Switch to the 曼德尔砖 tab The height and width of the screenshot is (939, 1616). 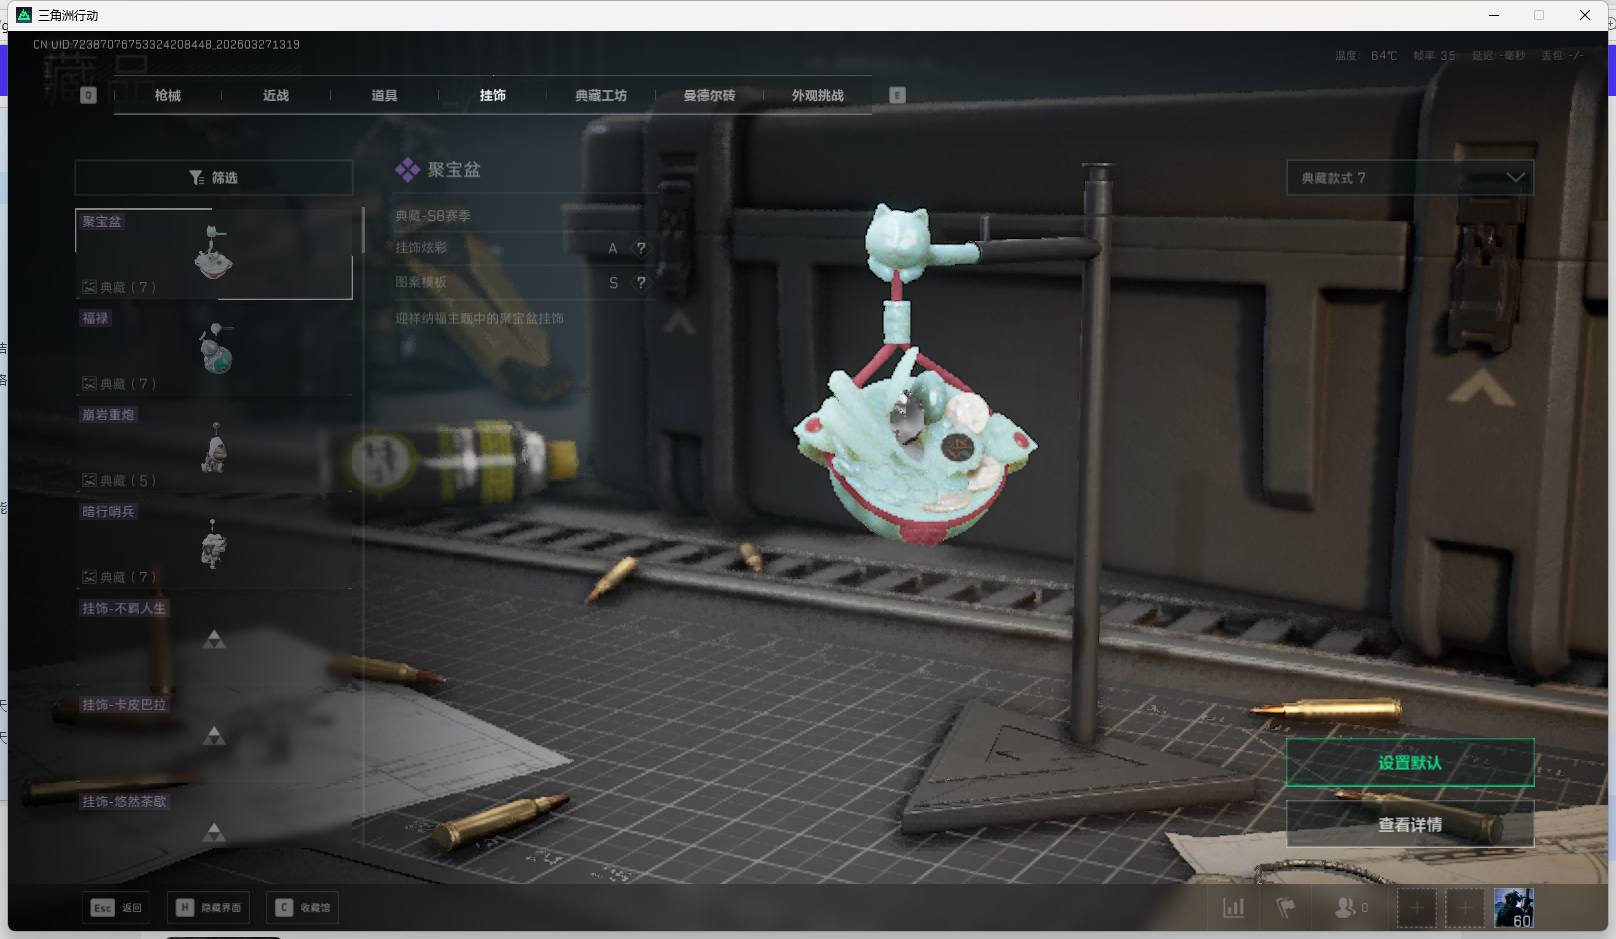coord(709,96)
